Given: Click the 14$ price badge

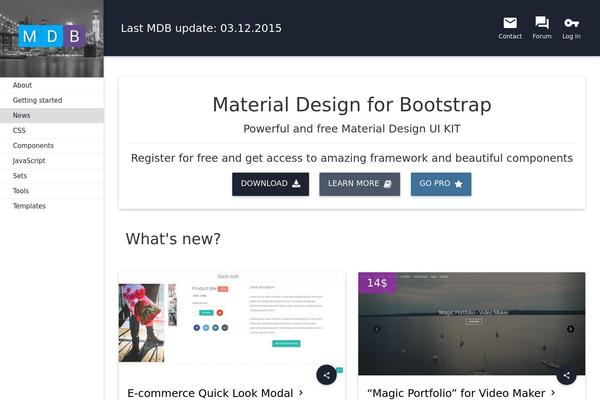Looking at the screenshot, I should (377, 283).
